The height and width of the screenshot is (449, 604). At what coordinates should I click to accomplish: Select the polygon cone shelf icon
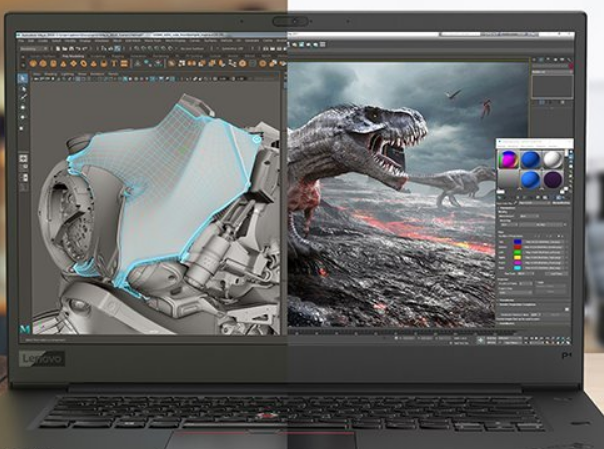63,64
